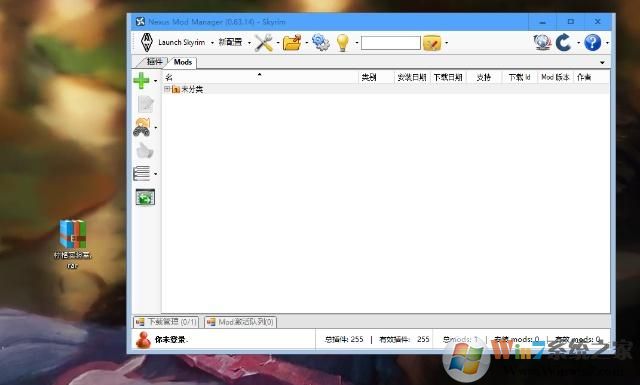Open settings via blue gears icon
This screenshot has width=640, height=385.
[320, 42]
